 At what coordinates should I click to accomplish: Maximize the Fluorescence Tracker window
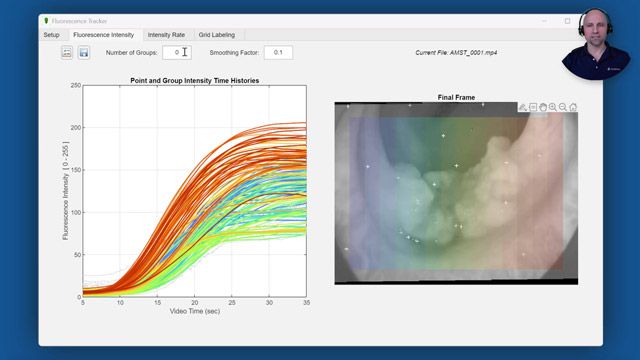(x=567, y=21)
